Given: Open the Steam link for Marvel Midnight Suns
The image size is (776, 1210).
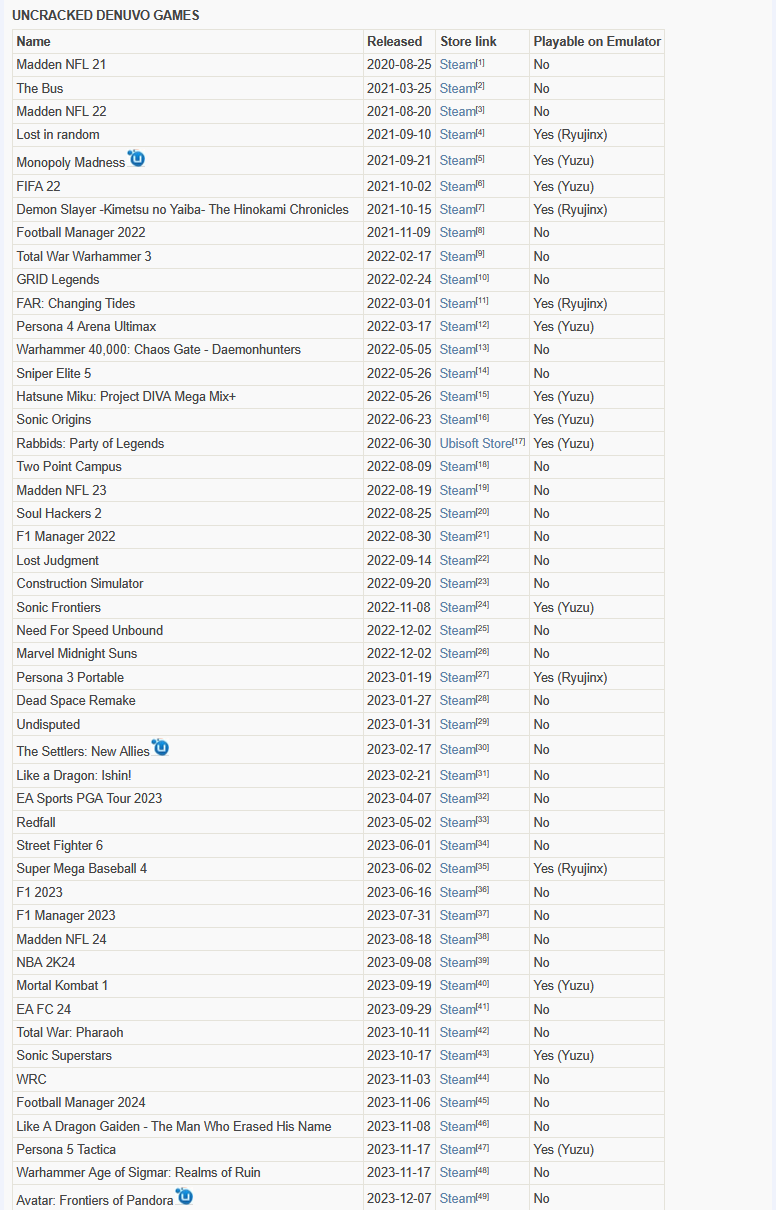Looking at the screenshot, I should point(458,654).
